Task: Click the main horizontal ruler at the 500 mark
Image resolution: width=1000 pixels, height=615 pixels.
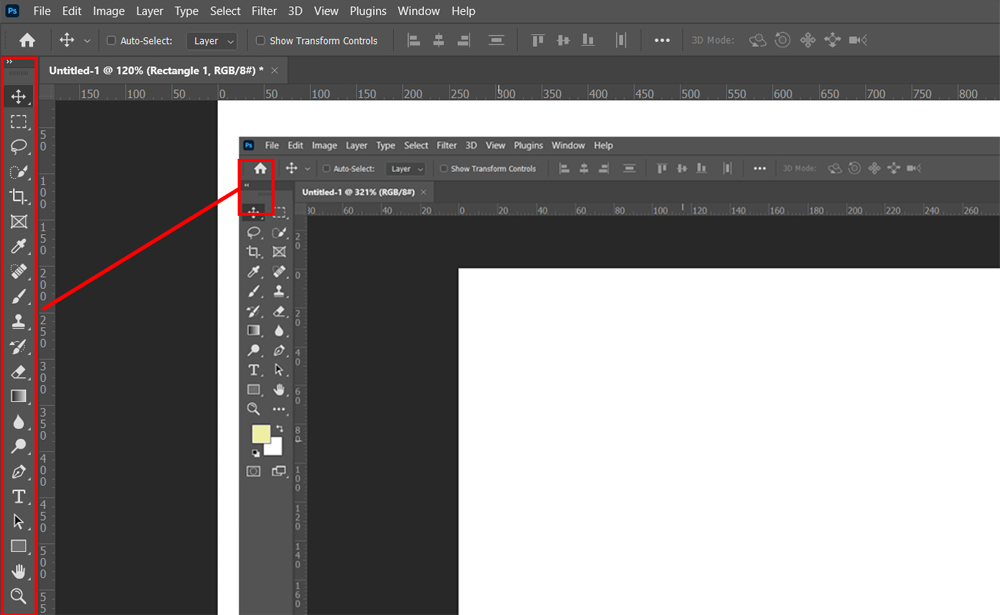Action: pyautogui.click(x=691, y=94)
